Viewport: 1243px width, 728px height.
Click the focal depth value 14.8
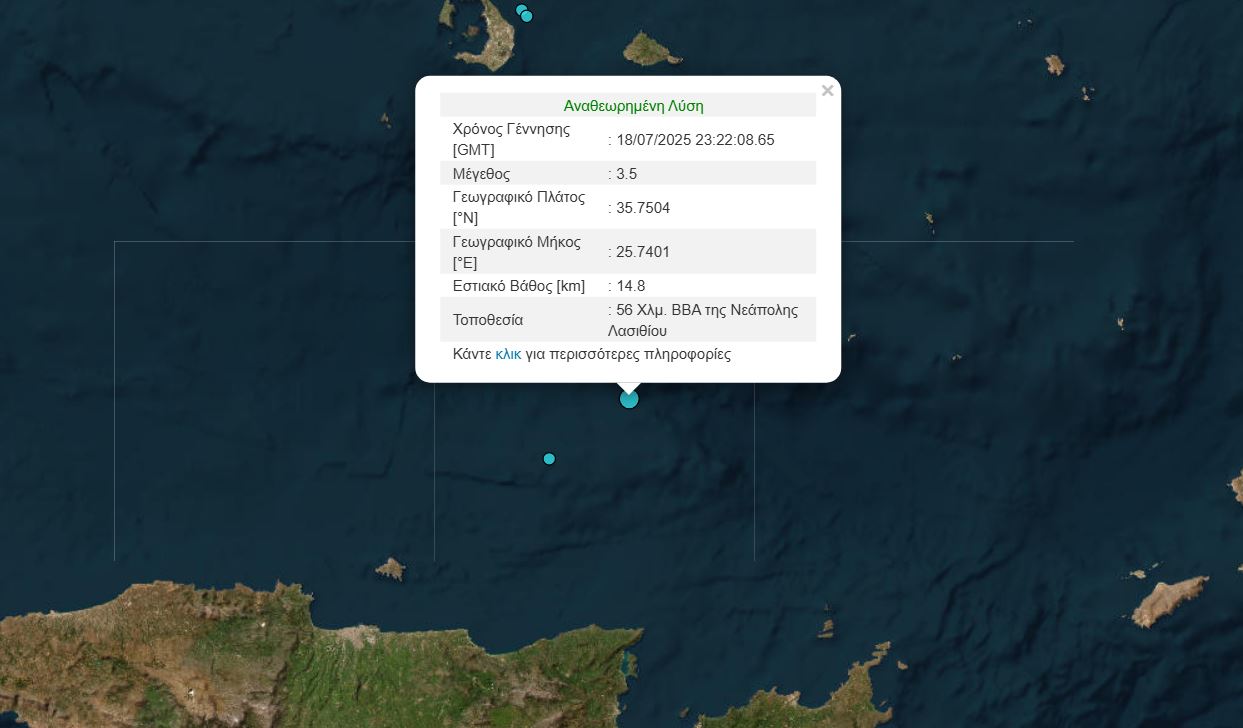[631, 286]
